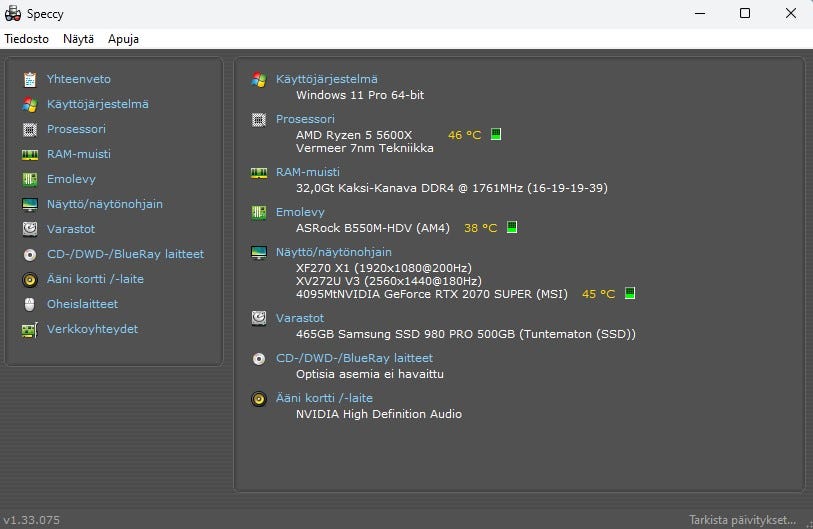This screenshot has width=813, height=529.
Task: Select Yhteenveto in the sidebar
Action: click(x=79, y=79)
